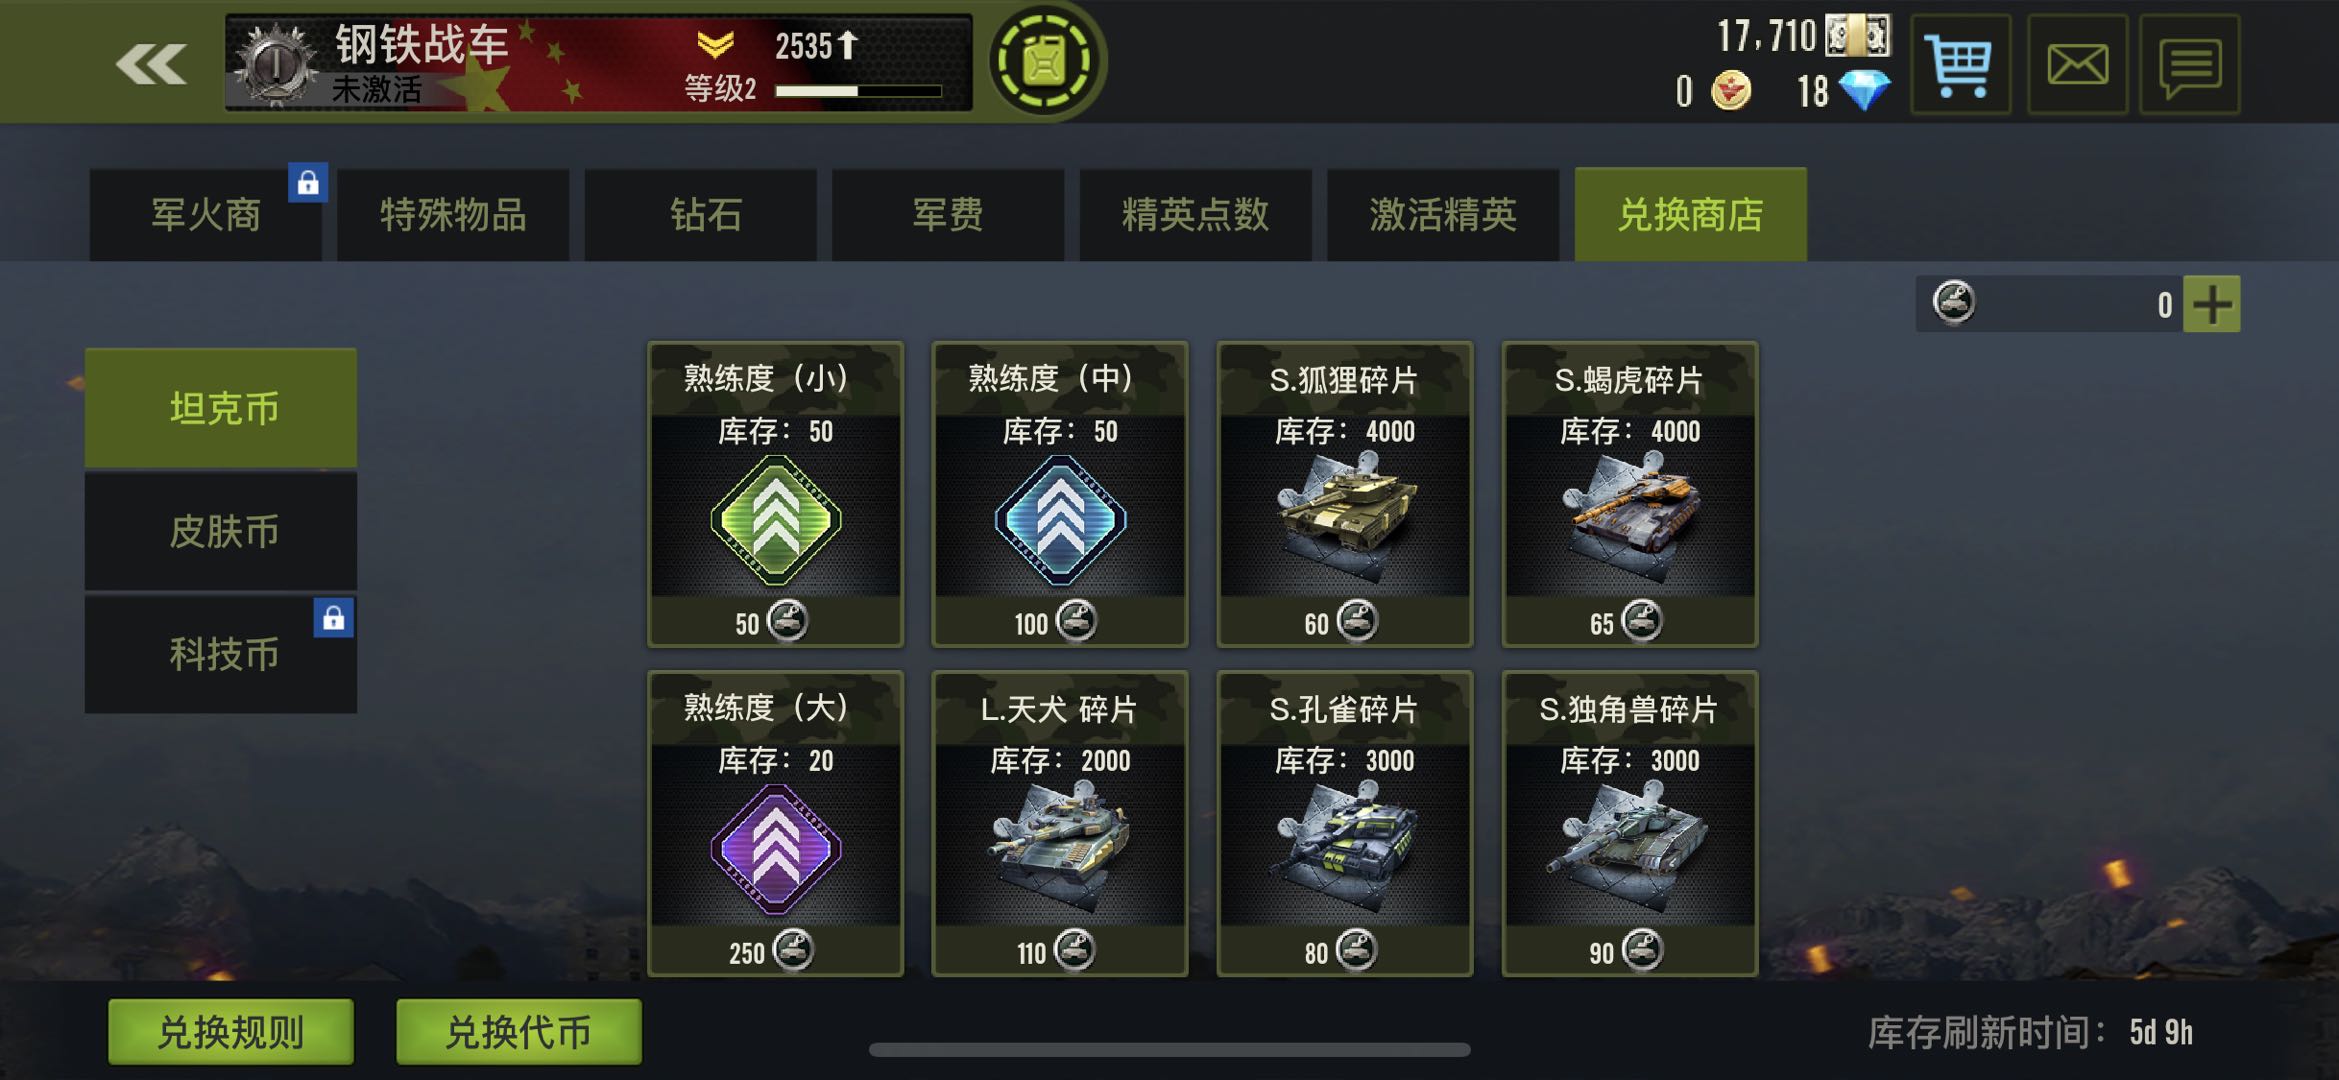Viewport: 2339px width, 1080px height.
Task: Tap the double-chevron back arrow
Action: pos(152,65)
